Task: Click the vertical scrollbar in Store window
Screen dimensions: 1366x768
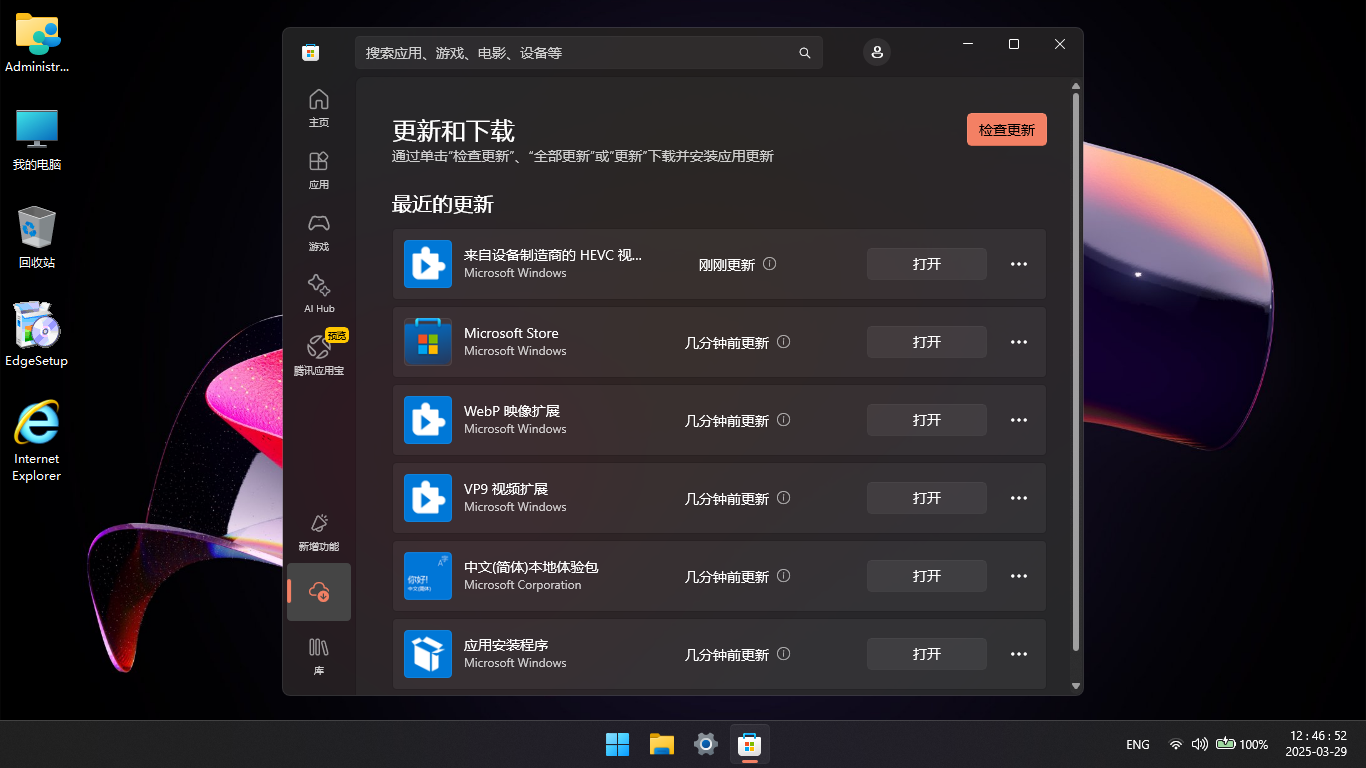Action: coord(1076,371)
